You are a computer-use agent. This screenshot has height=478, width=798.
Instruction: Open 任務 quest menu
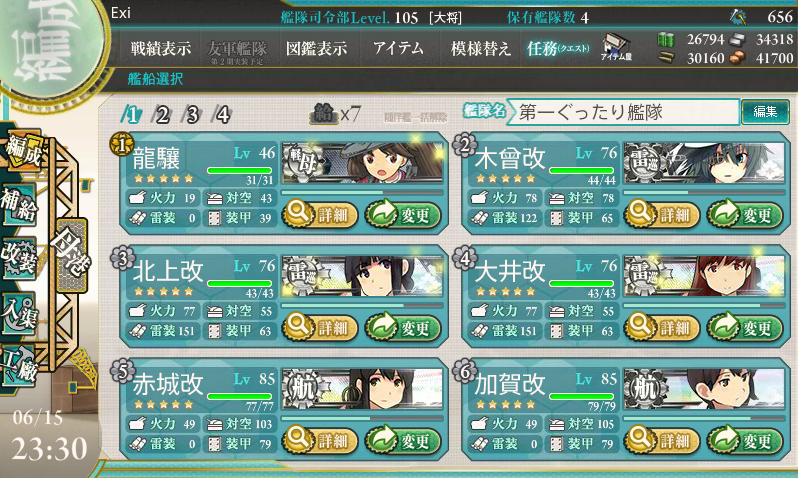(558, 48)
